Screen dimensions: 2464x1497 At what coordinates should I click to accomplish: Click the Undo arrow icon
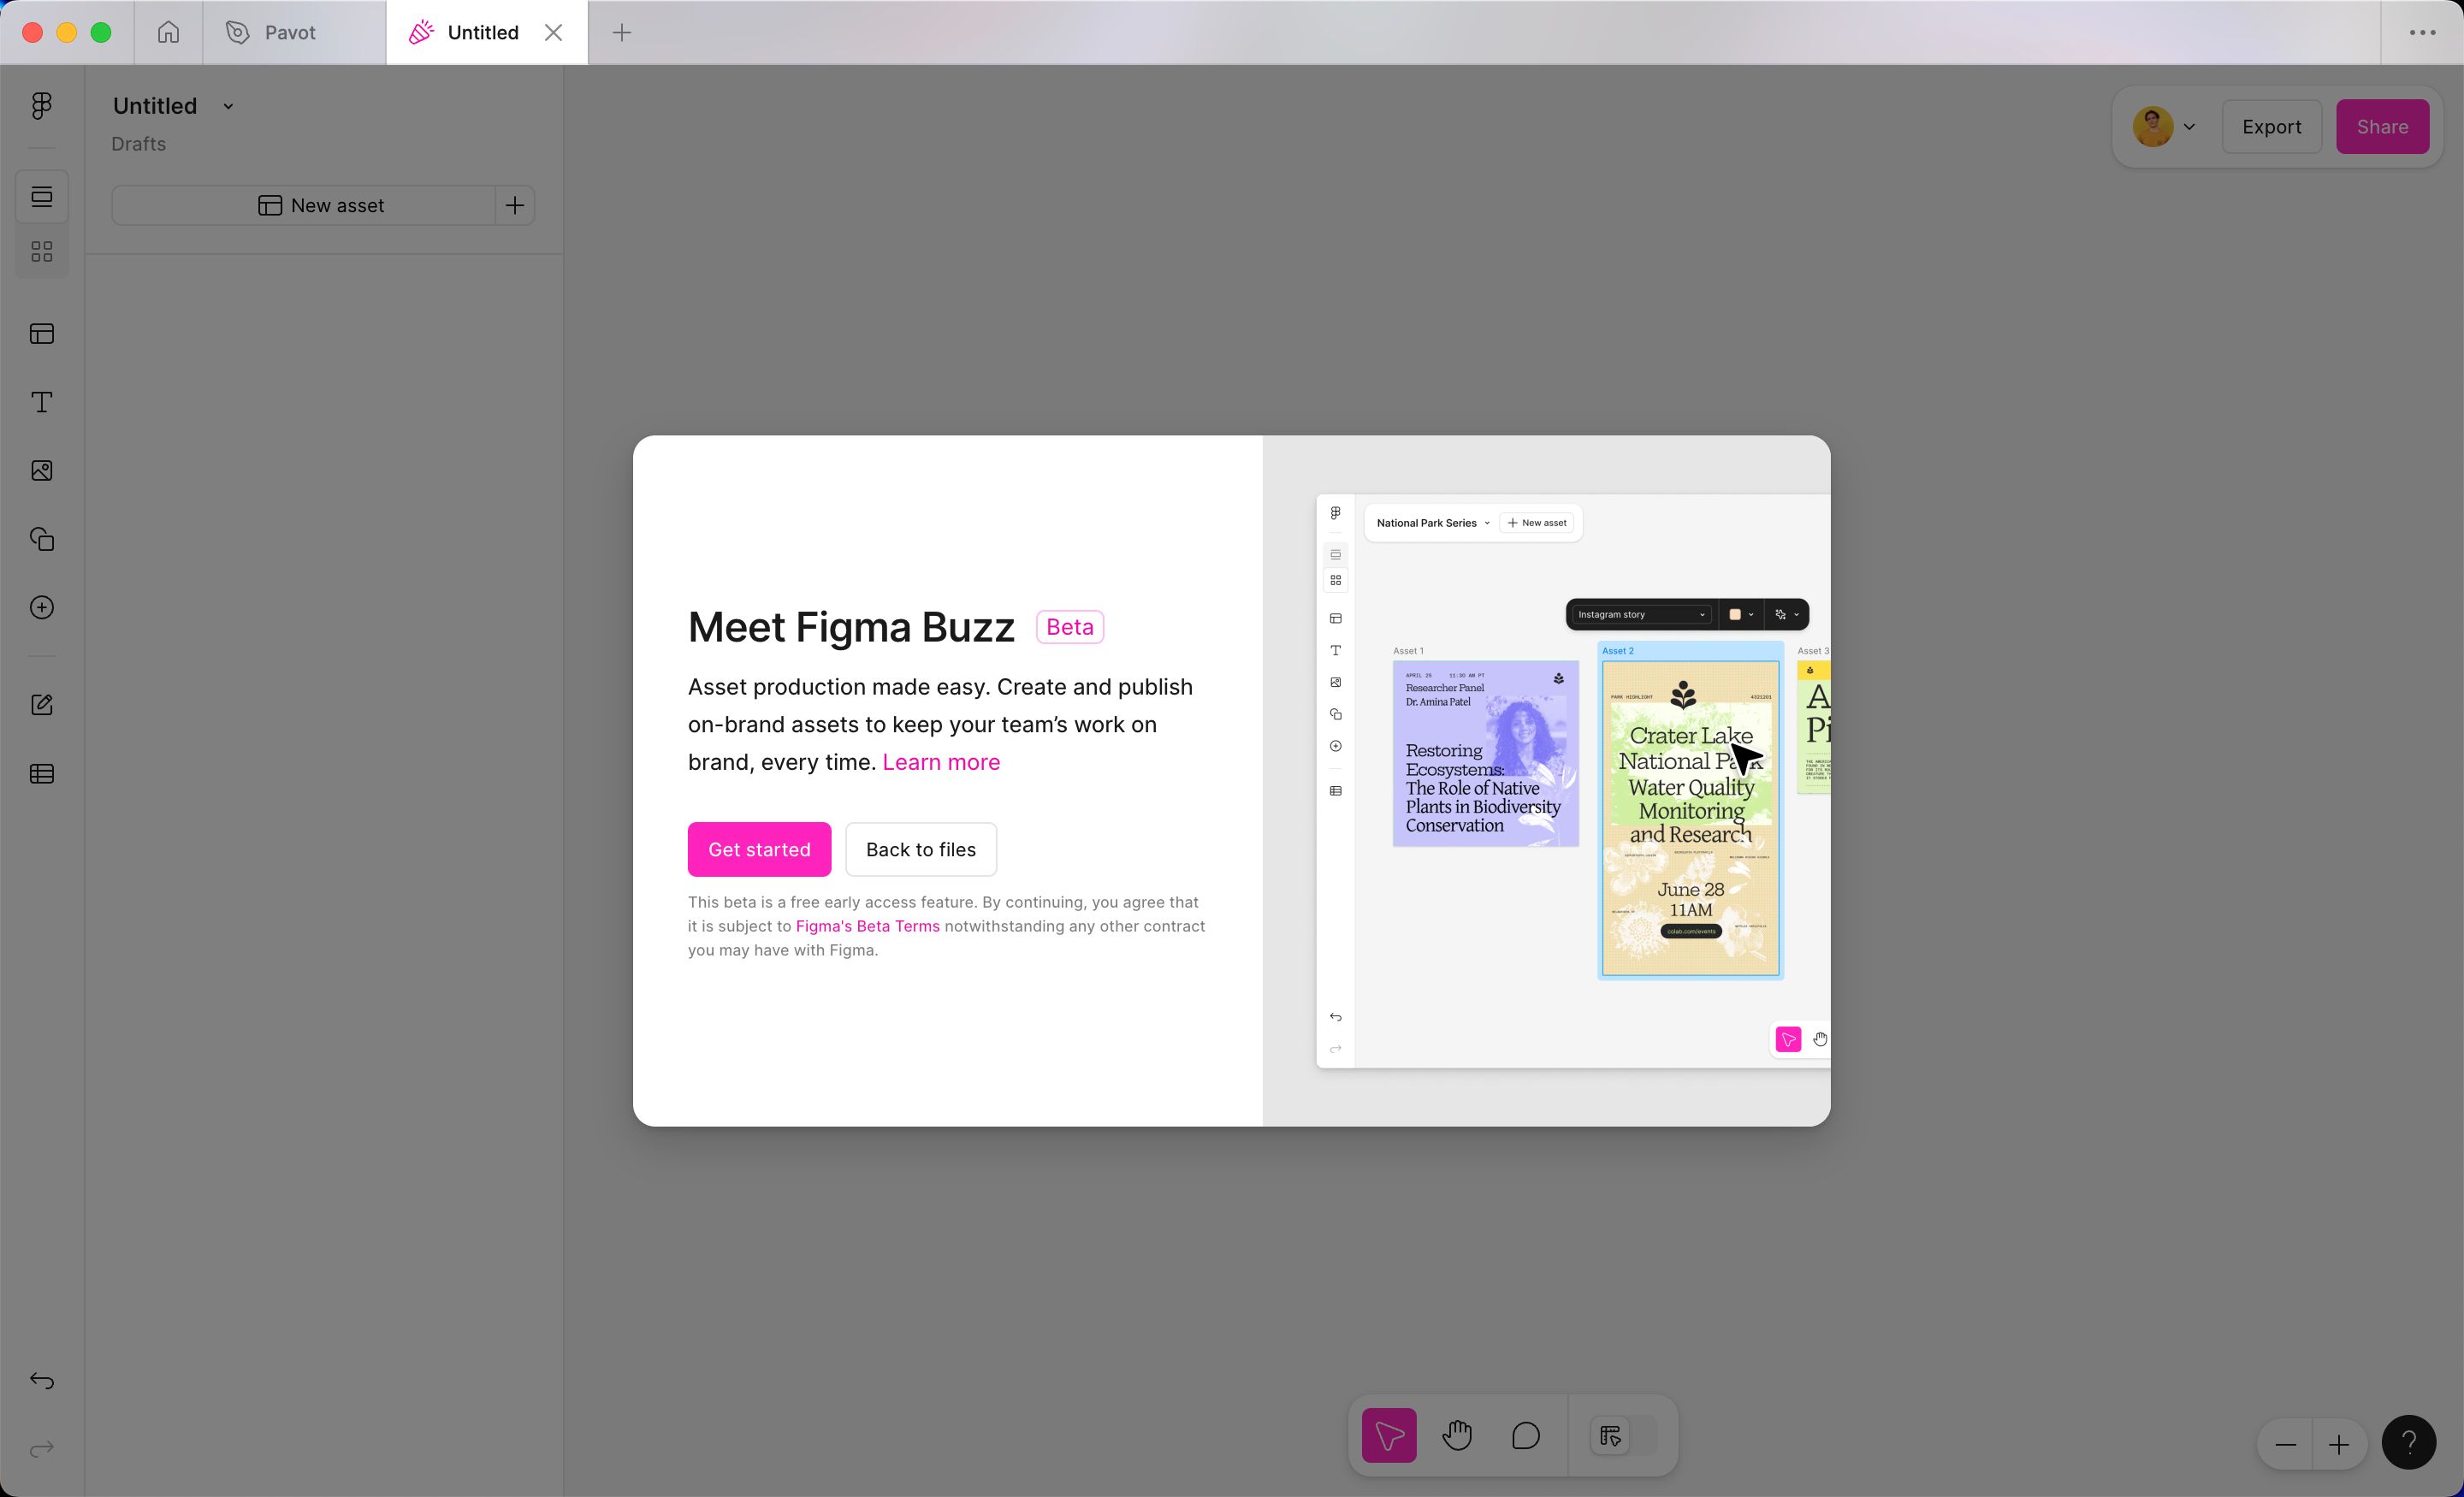tap(41, 1381)
